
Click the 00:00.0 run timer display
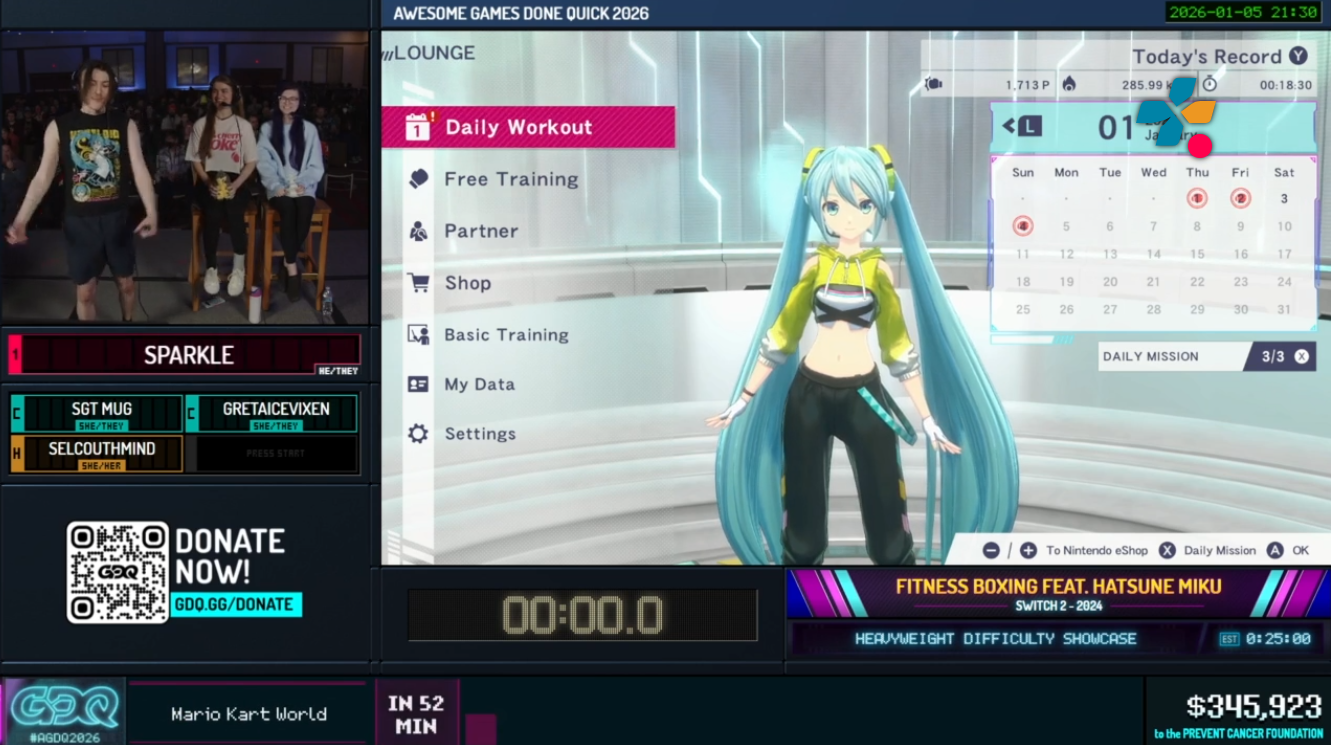[583, 615]
